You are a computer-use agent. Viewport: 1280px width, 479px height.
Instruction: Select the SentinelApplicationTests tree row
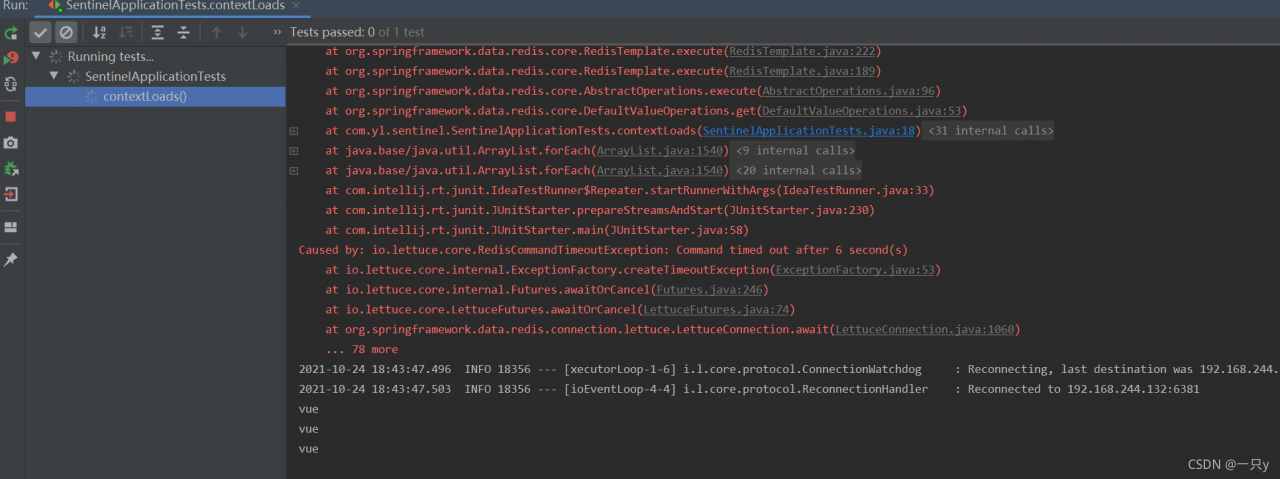pyautogui.click(x=155, y=76)
